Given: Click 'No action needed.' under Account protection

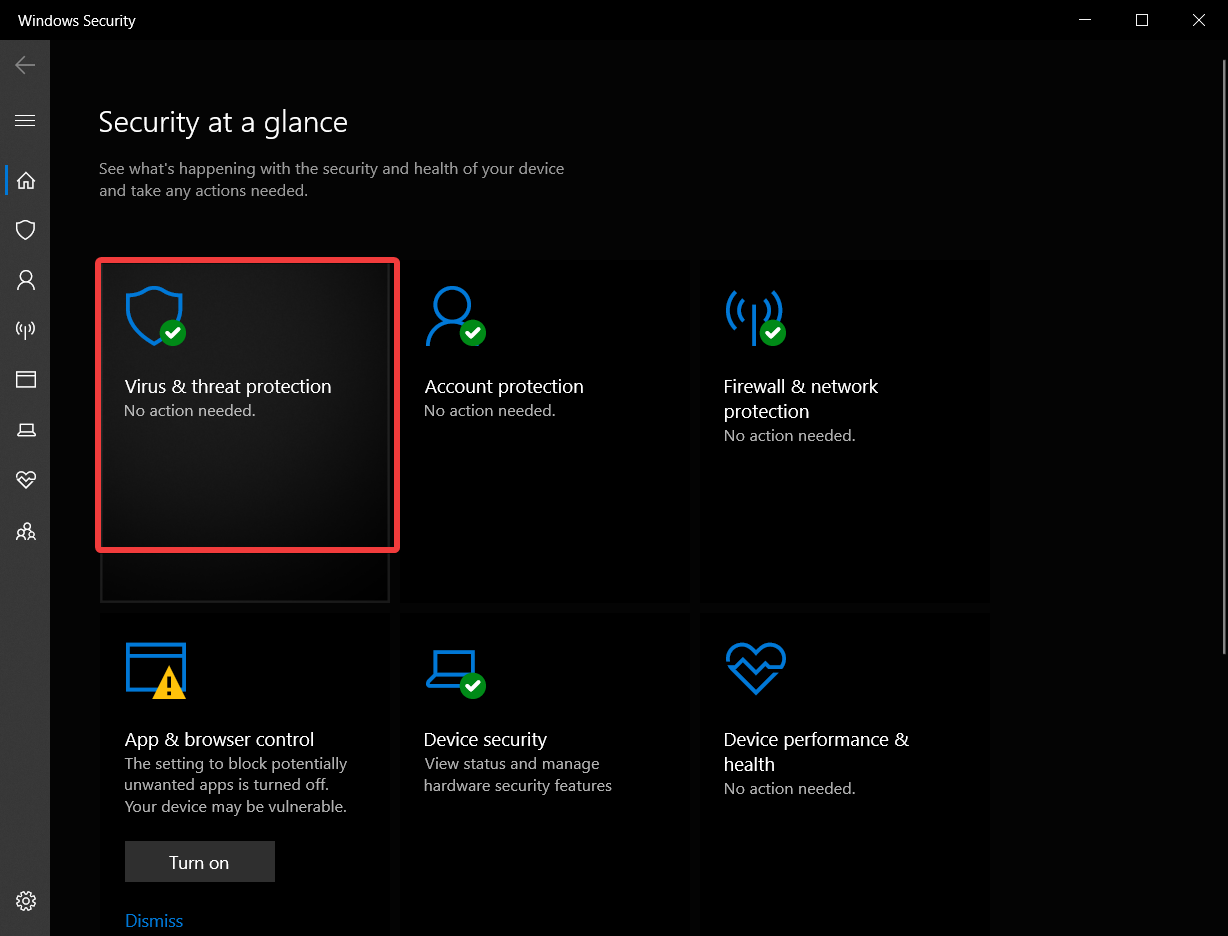Looking at the screenshot, I should click(489, 411).
